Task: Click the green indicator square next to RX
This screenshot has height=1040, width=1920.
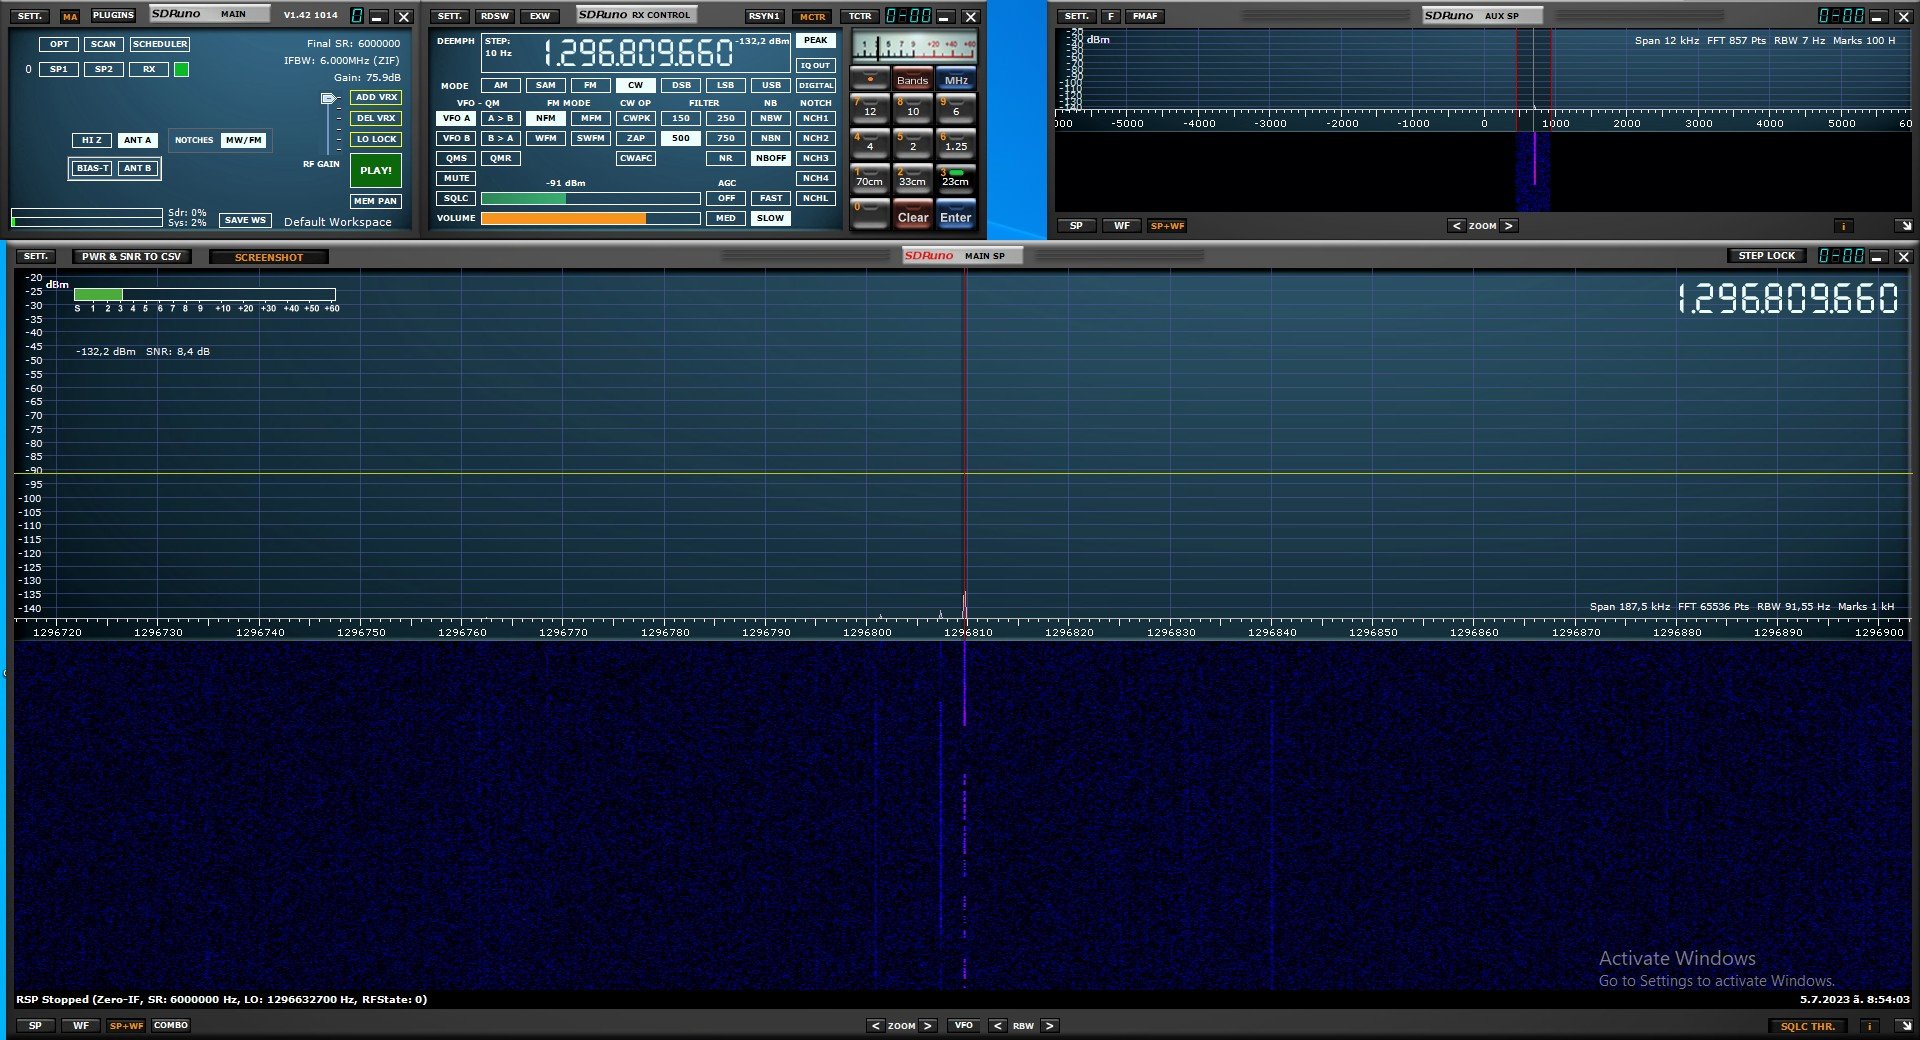Action: pos(181,70)
